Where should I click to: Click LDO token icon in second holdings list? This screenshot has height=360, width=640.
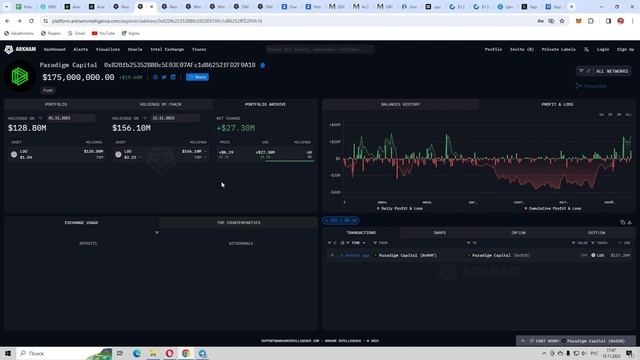(118, 154)
